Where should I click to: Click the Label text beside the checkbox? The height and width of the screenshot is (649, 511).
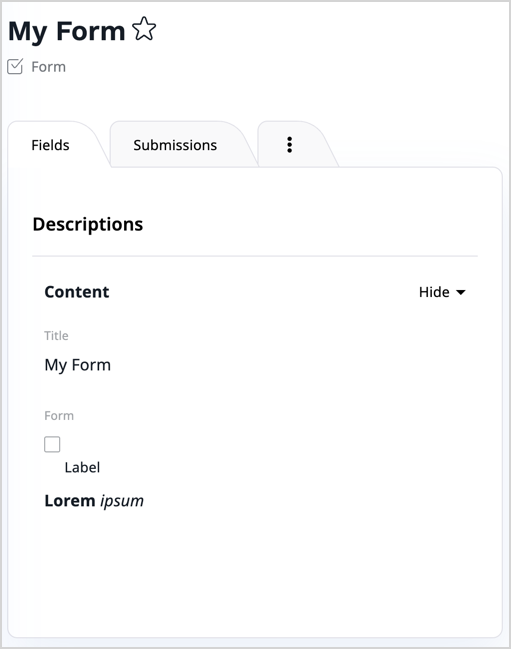[x=82, y=467]
